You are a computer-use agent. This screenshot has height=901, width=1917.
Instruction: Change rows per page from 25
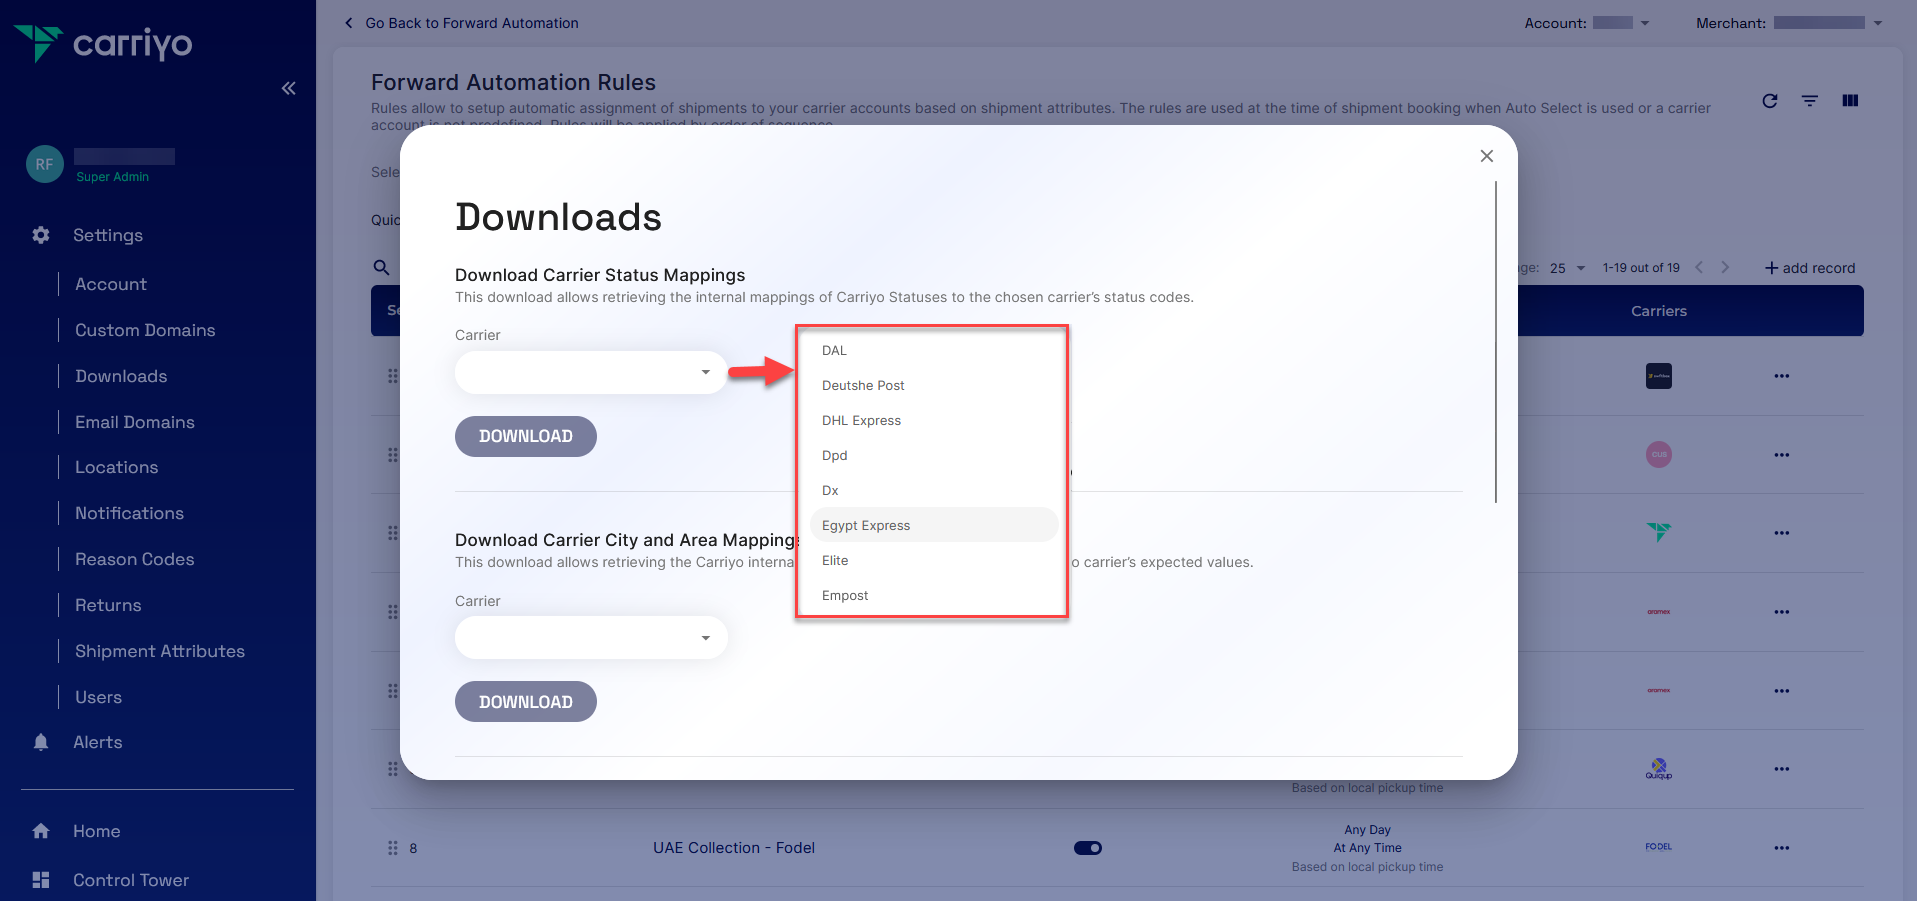tap(1567, 268)
